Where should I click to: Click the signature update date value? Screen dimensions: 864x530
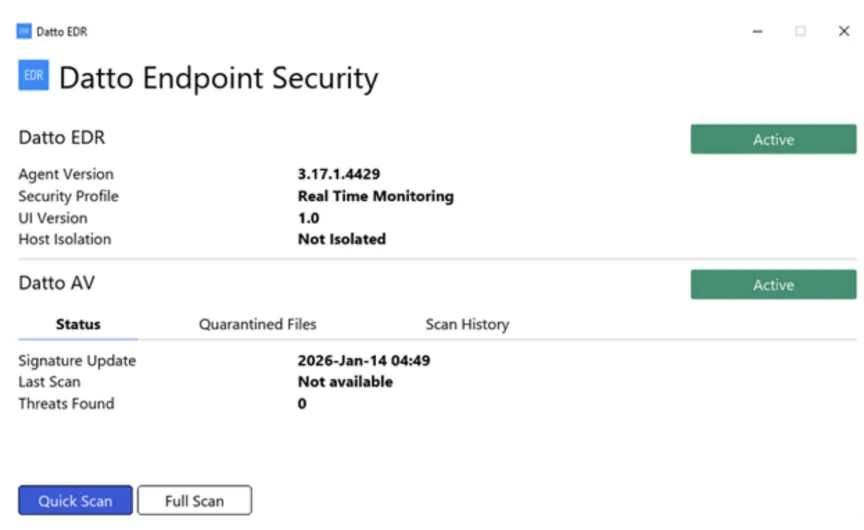pyautogui.click(x=363, y=360)
